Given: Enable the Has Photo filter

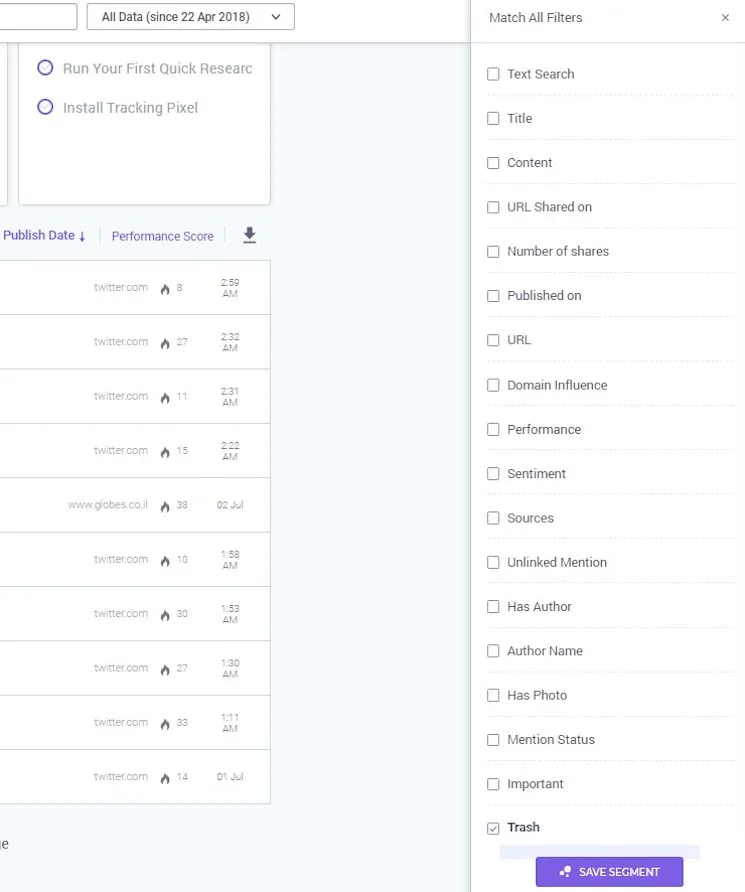Looking at the screenshot, I should [493, 695].
